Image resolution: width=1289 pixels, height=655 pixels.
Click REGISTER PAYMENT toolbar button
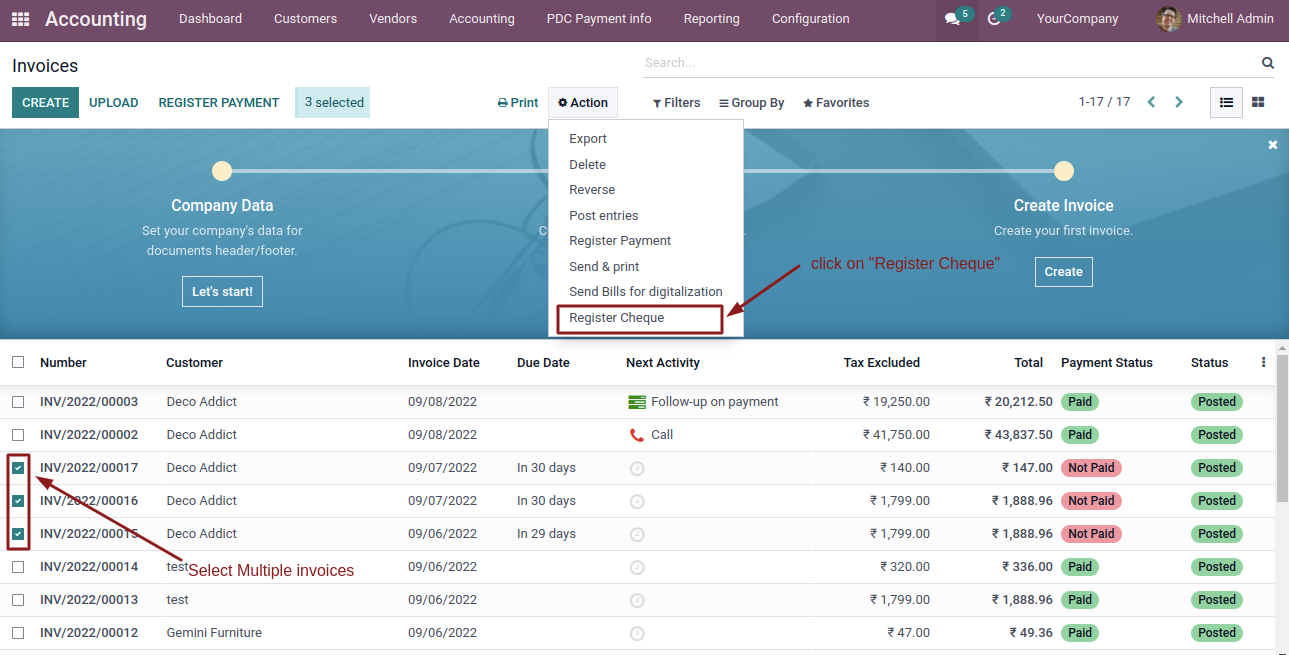tap(219, 103)
